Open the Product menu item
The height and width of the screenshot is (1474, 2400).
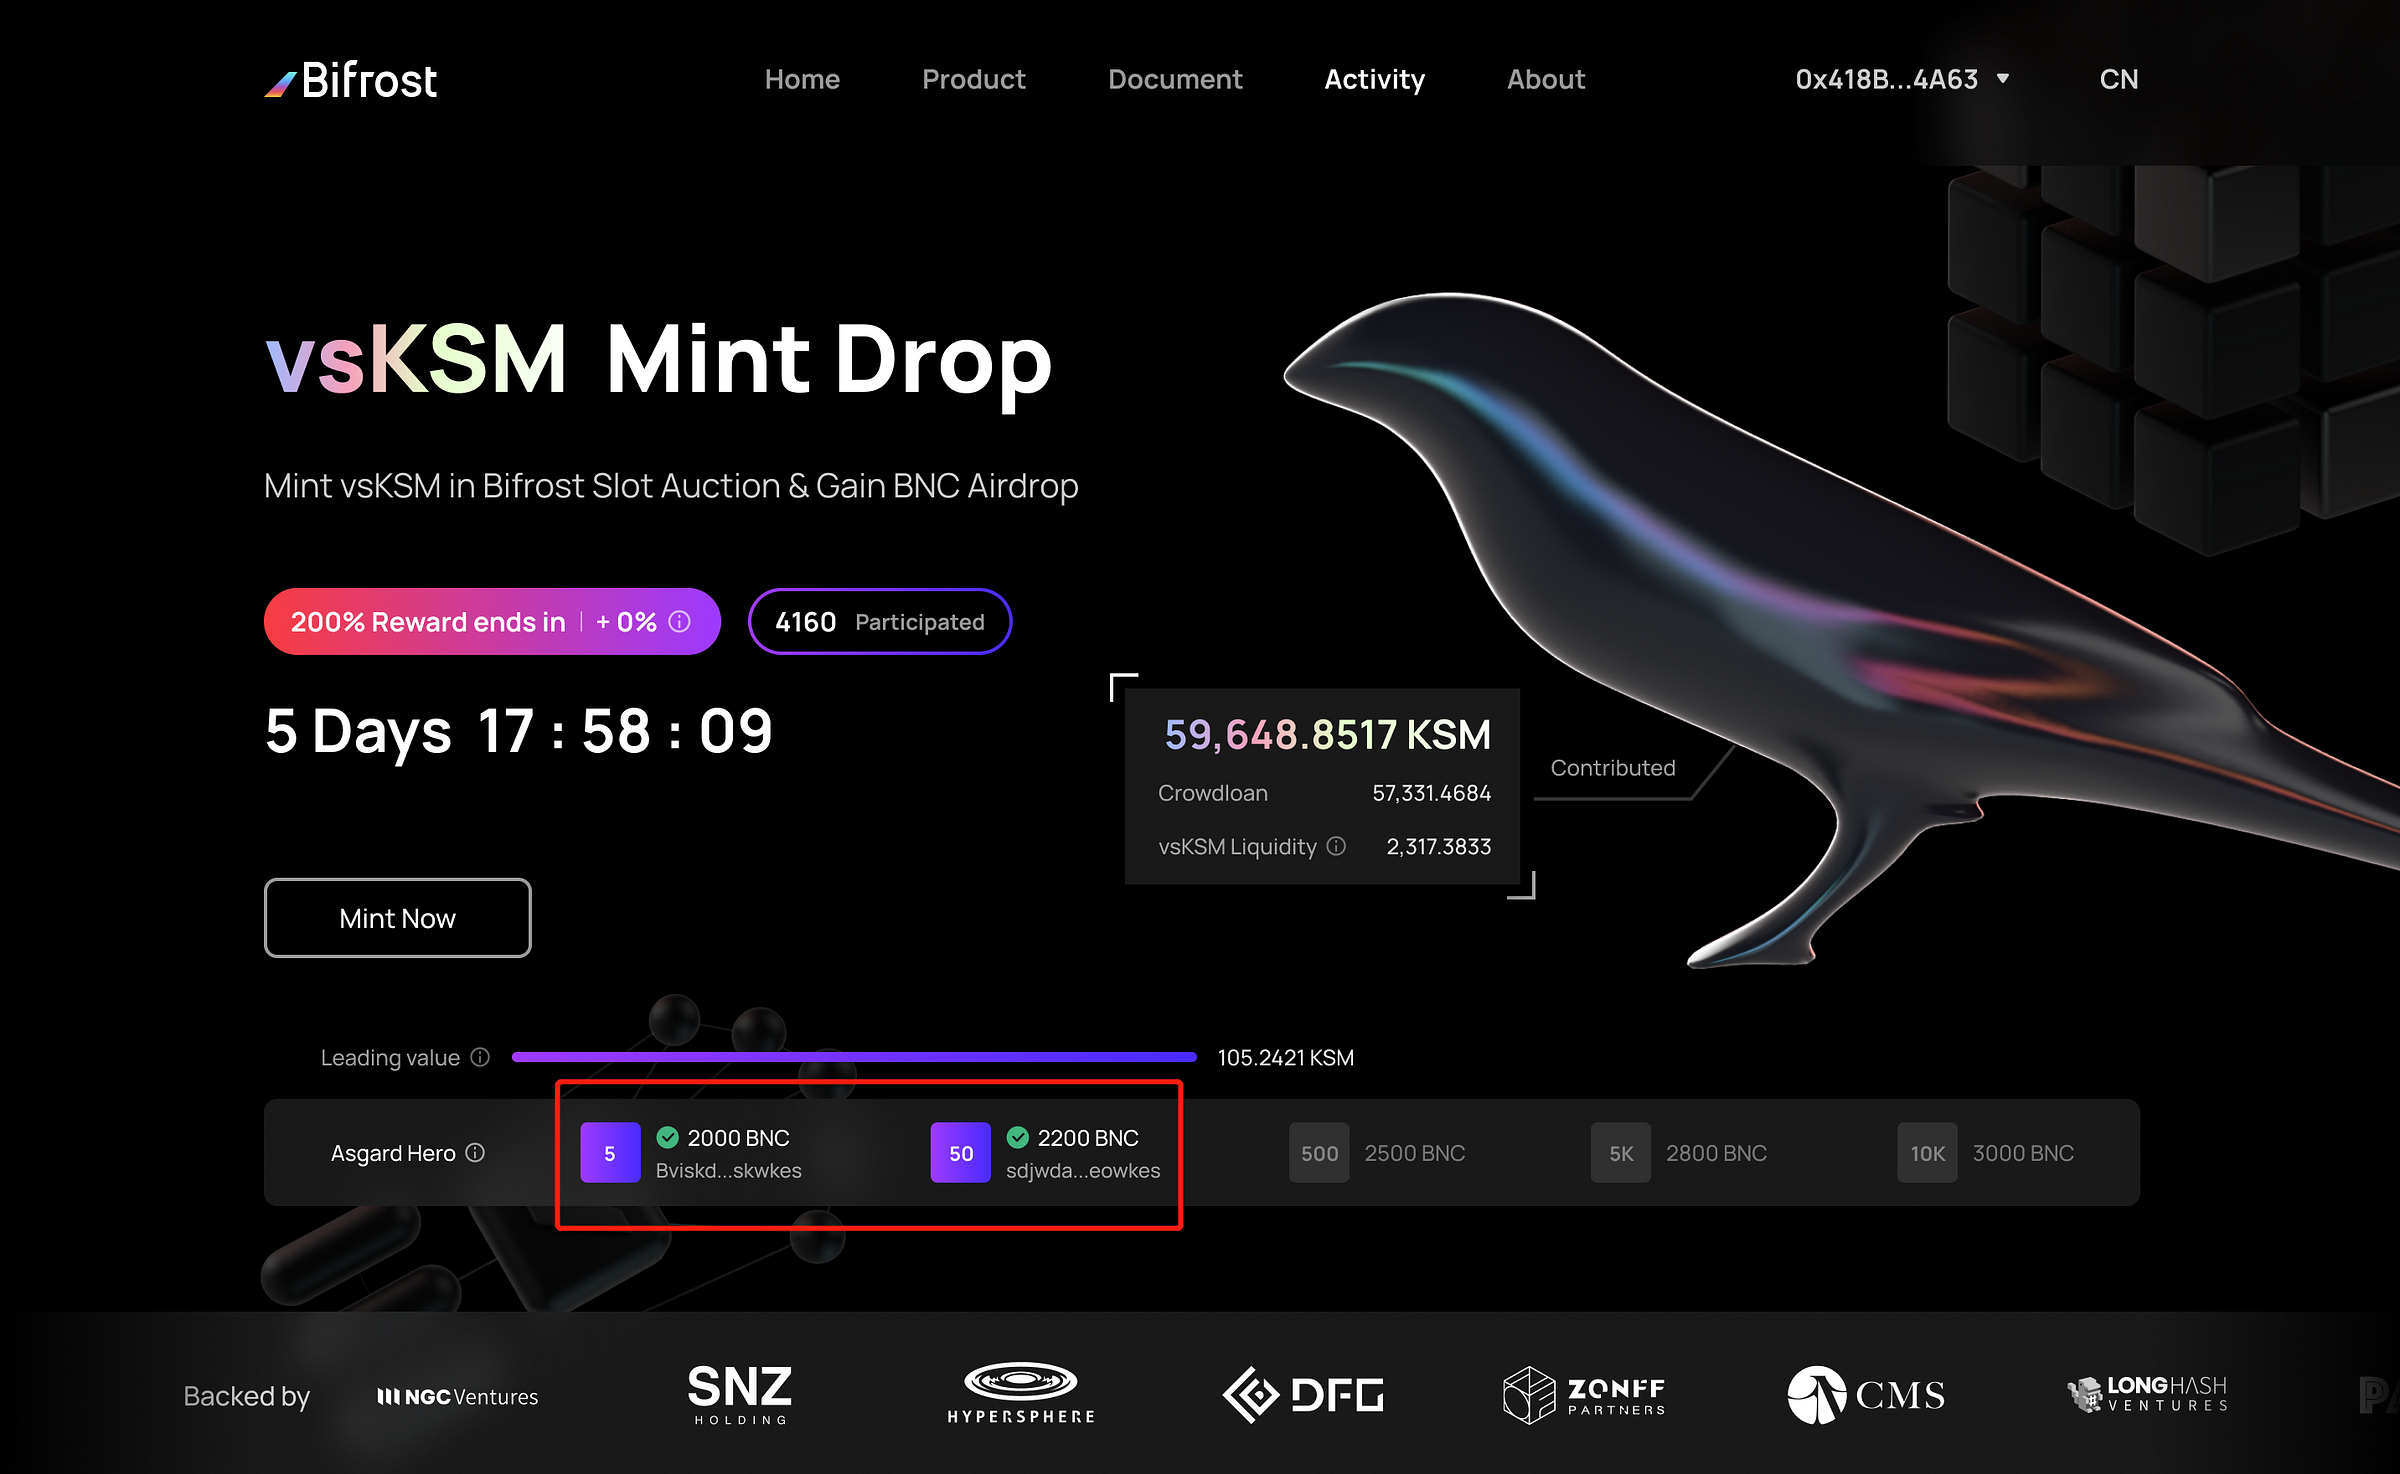coord(974,79)
